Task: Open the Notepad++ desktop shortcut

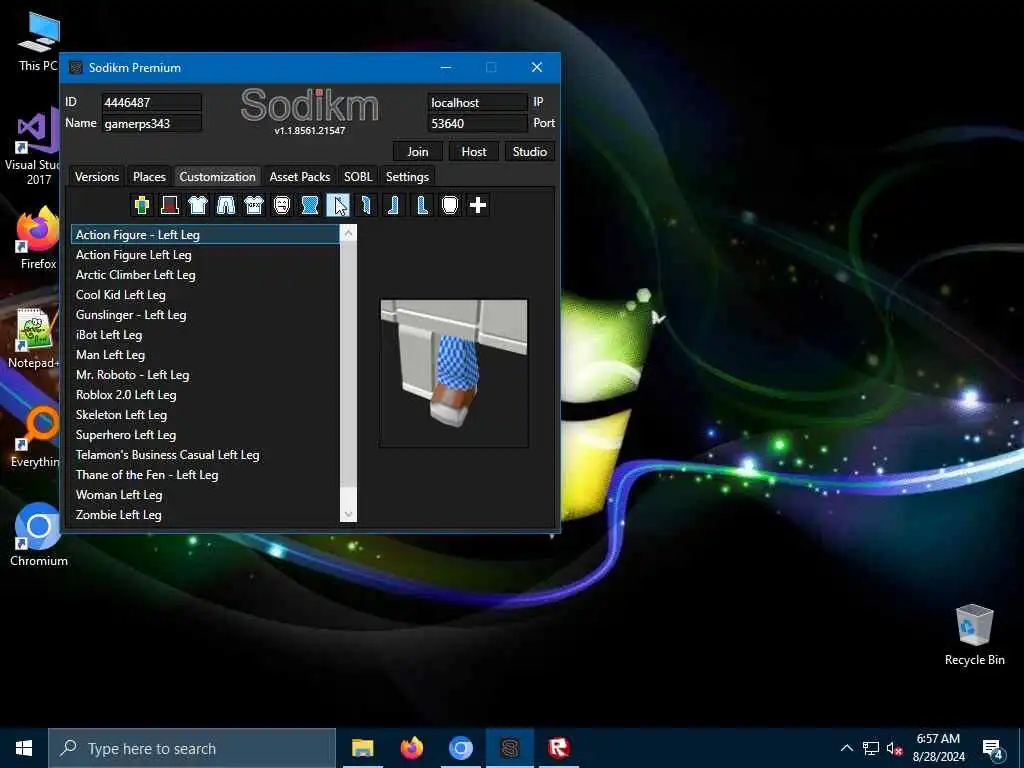Action: pos(34,338)
